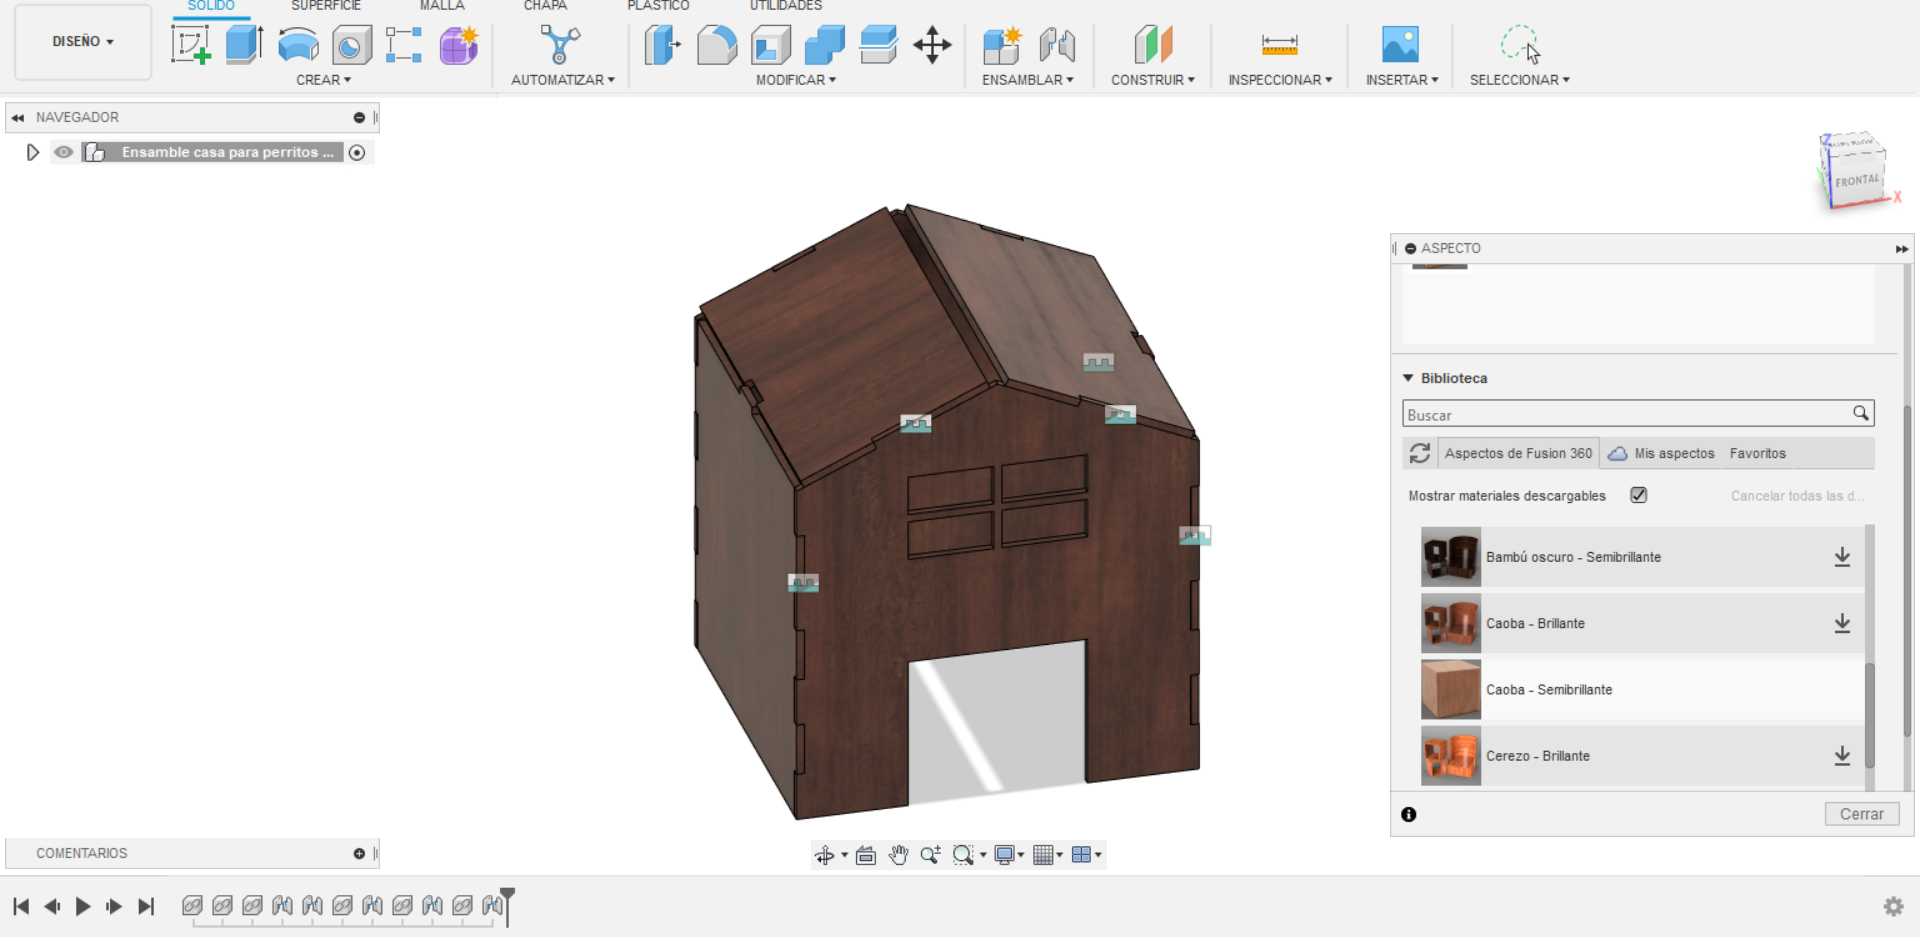Screen dimensions: 1920x937
Task: Toggle visibility eye of Ensamble casa component
Action: click(64, 152)
